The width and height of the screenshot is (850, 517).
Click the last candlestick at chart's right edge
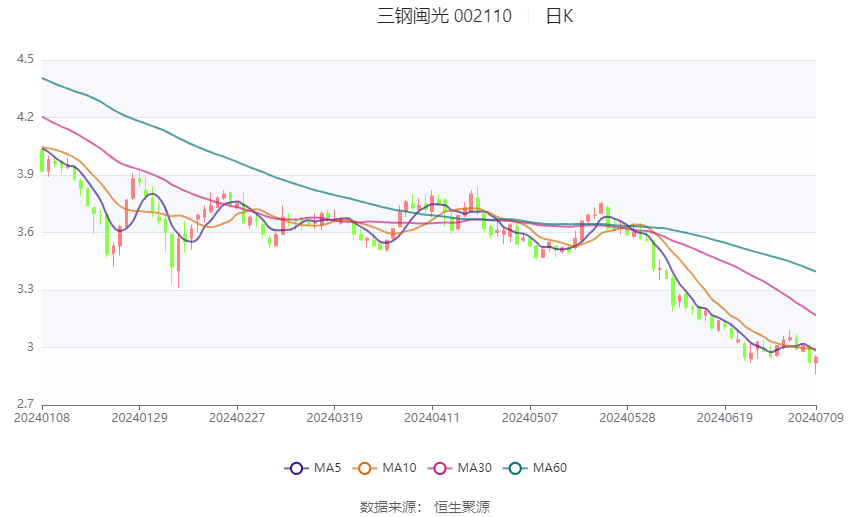(x=816, y=363)
